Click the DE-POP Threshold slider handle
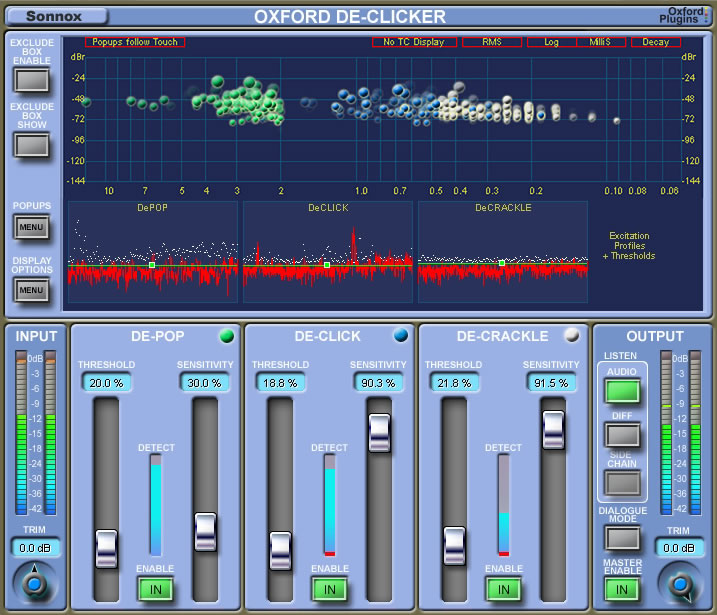This screenshot has height=615, width=717. 106,549
